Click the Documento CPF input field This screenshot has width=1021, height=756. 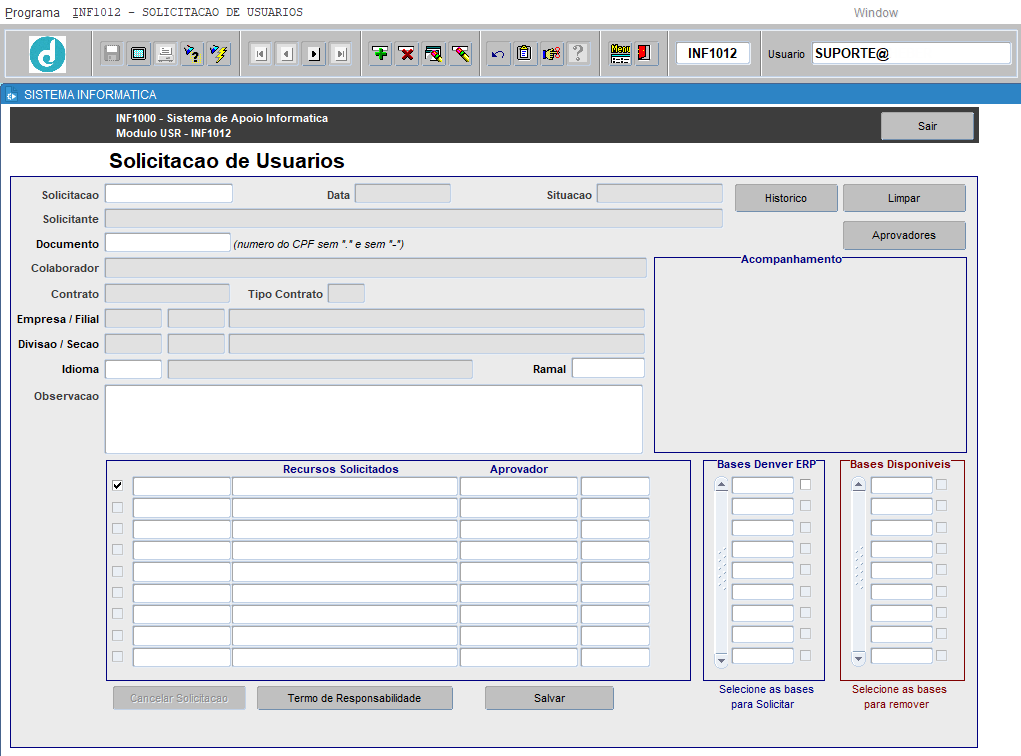[x=168, y=243]
